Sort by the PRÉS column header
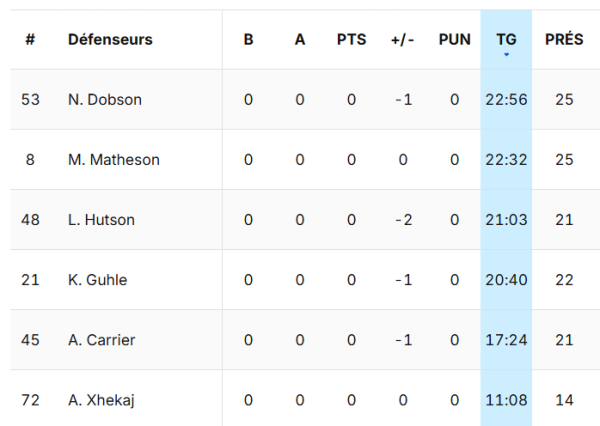This screenshot has height=426, width=600. (564, 40)
